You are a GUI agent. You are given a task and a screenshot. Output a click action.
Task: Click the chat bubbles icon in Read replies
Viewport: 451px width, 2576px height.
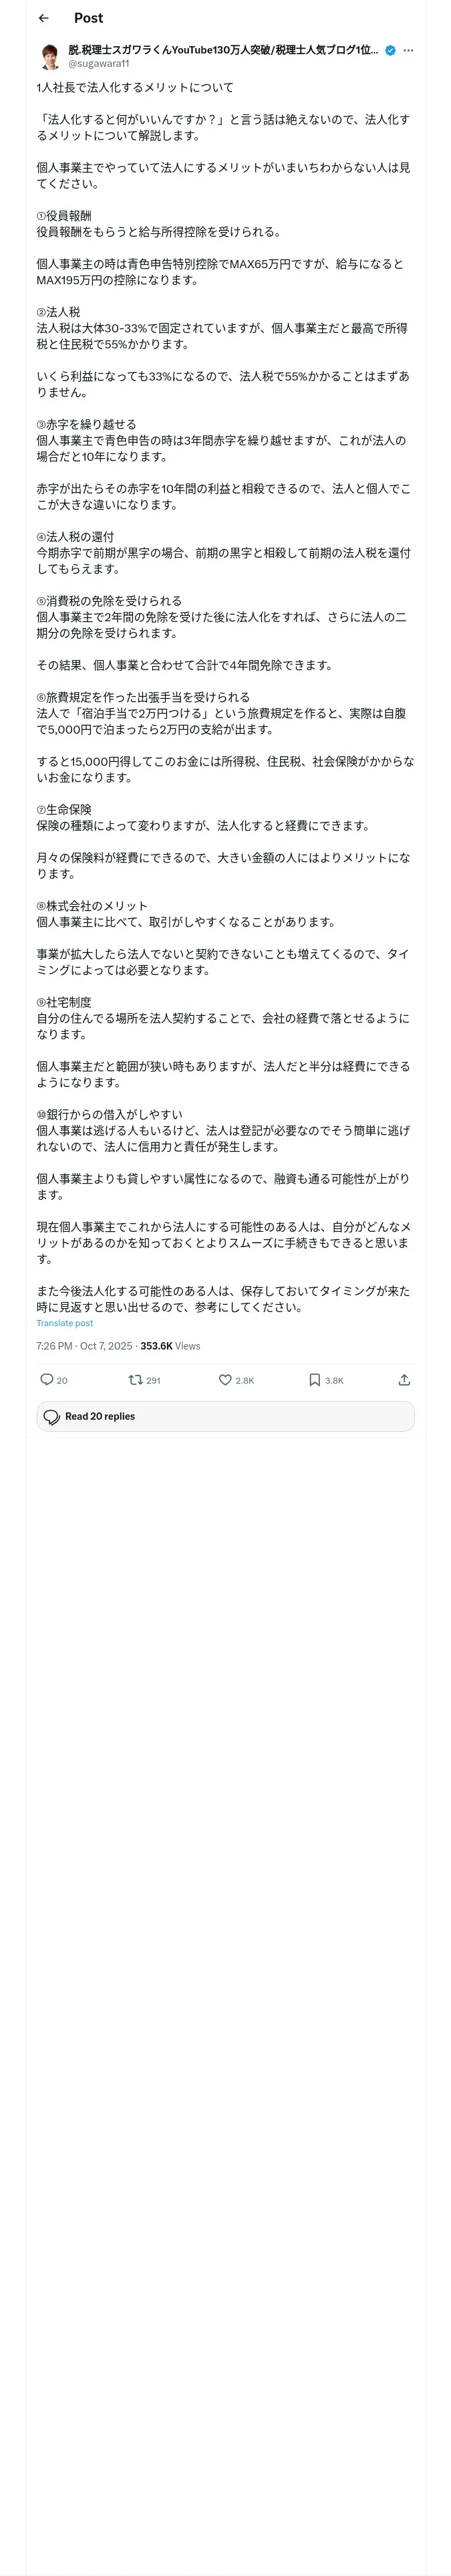pos(52,1416)
